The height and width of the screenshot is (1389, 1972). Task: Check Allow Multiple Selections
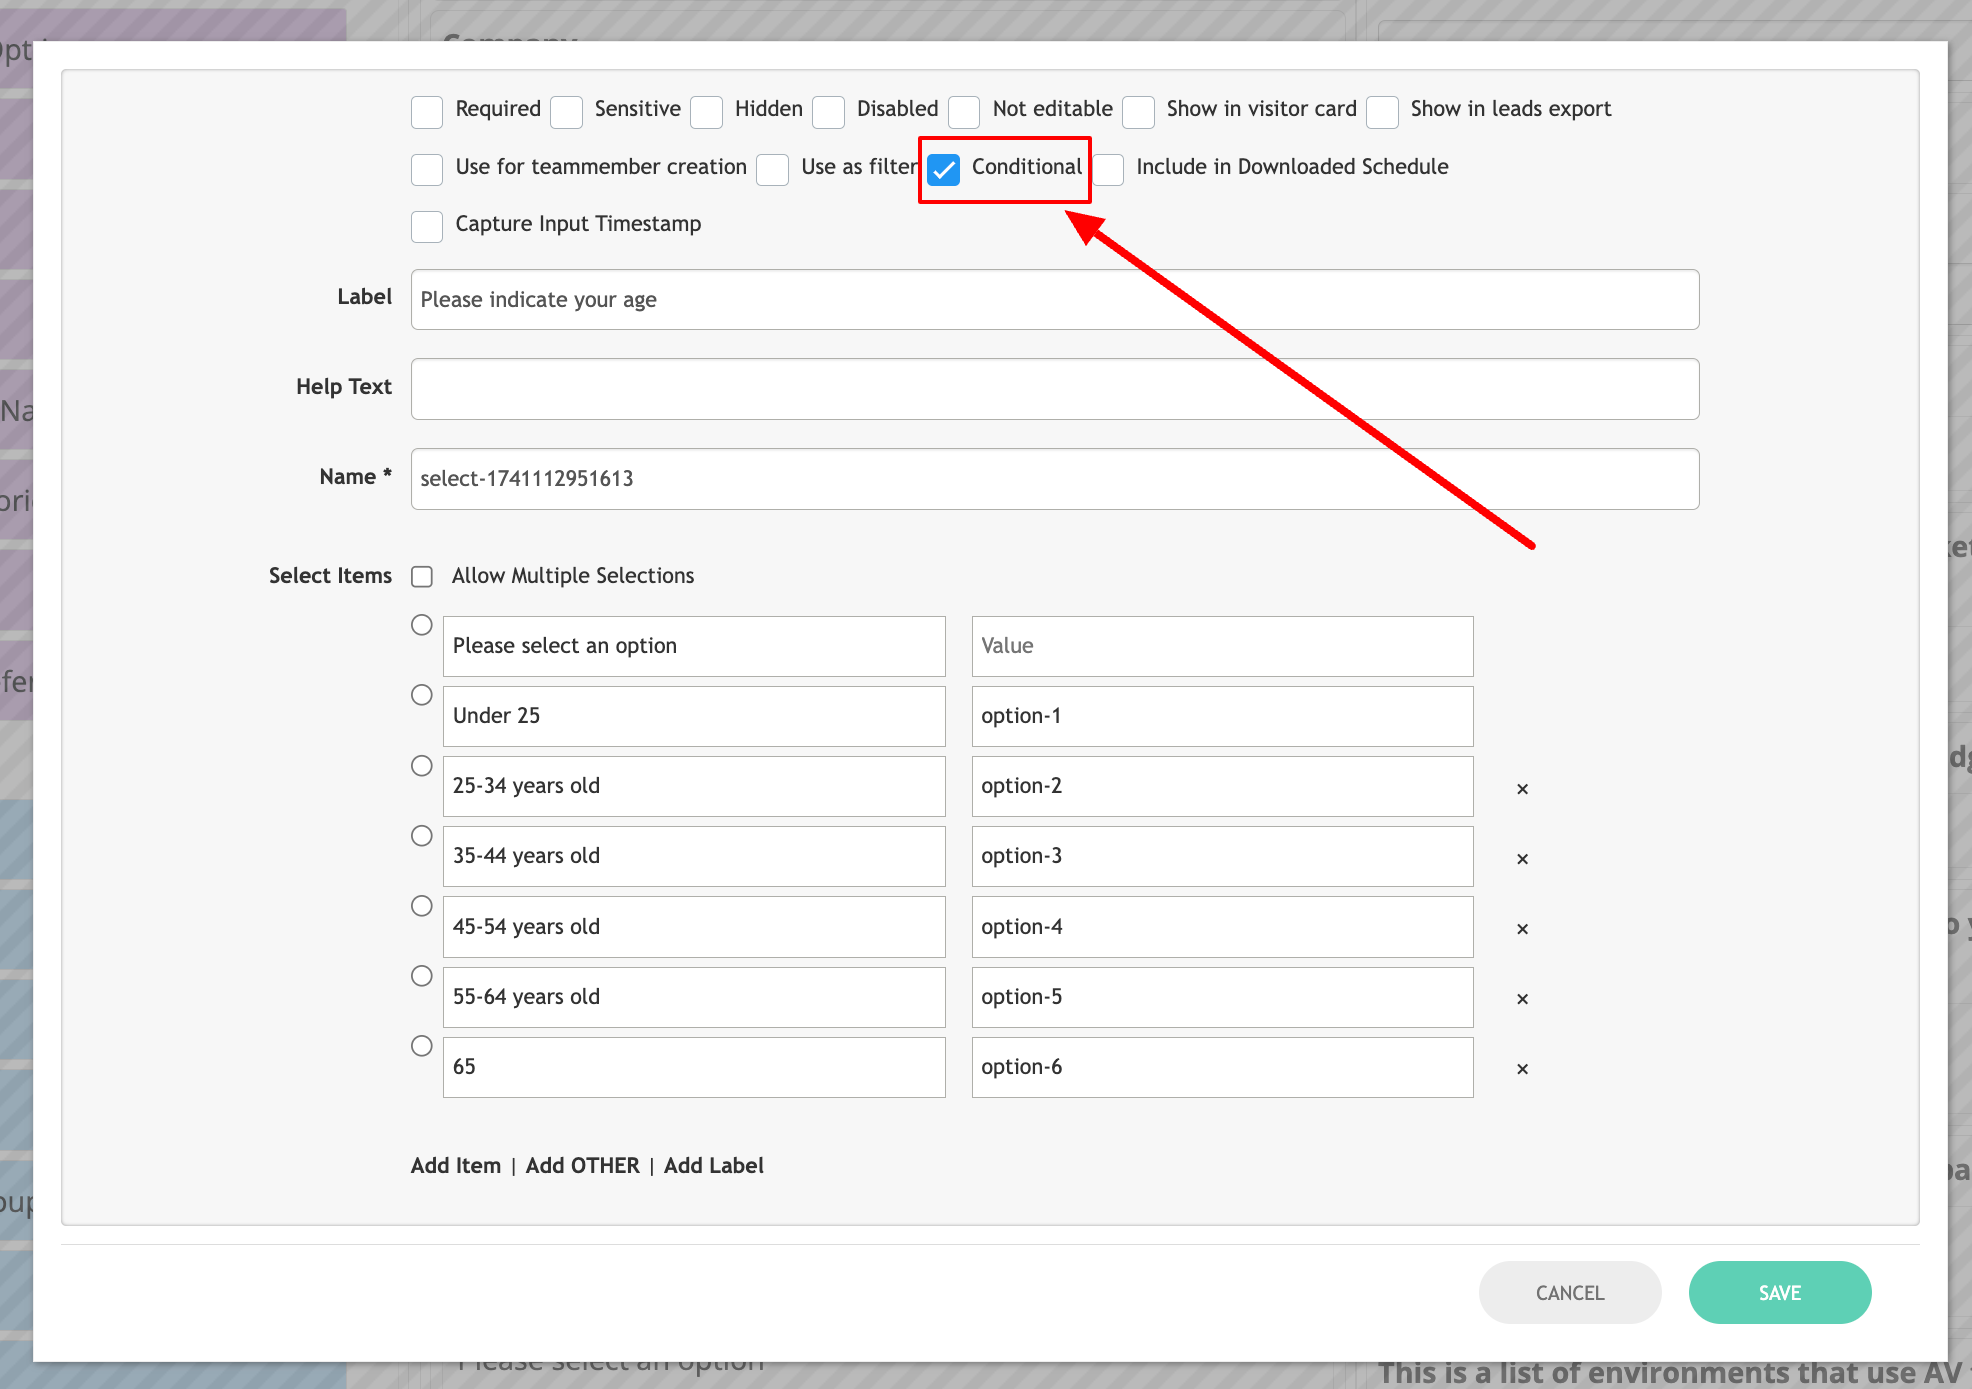pyautogui.click(x=422, y=577)
